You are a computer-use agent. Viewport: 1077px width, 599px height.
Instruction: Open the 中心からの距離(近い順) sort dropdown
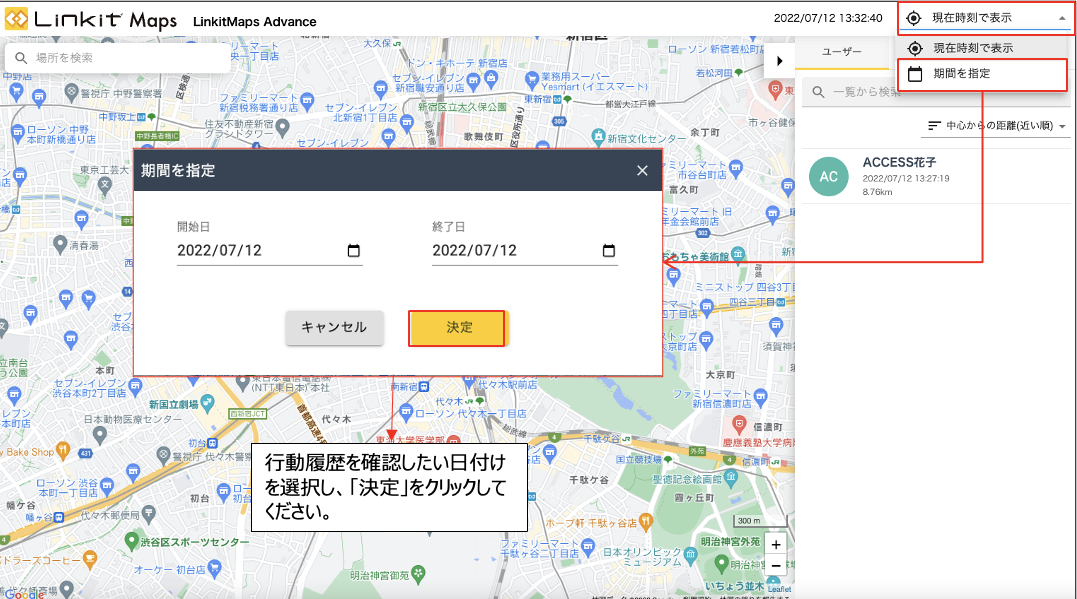coord(997,126)
